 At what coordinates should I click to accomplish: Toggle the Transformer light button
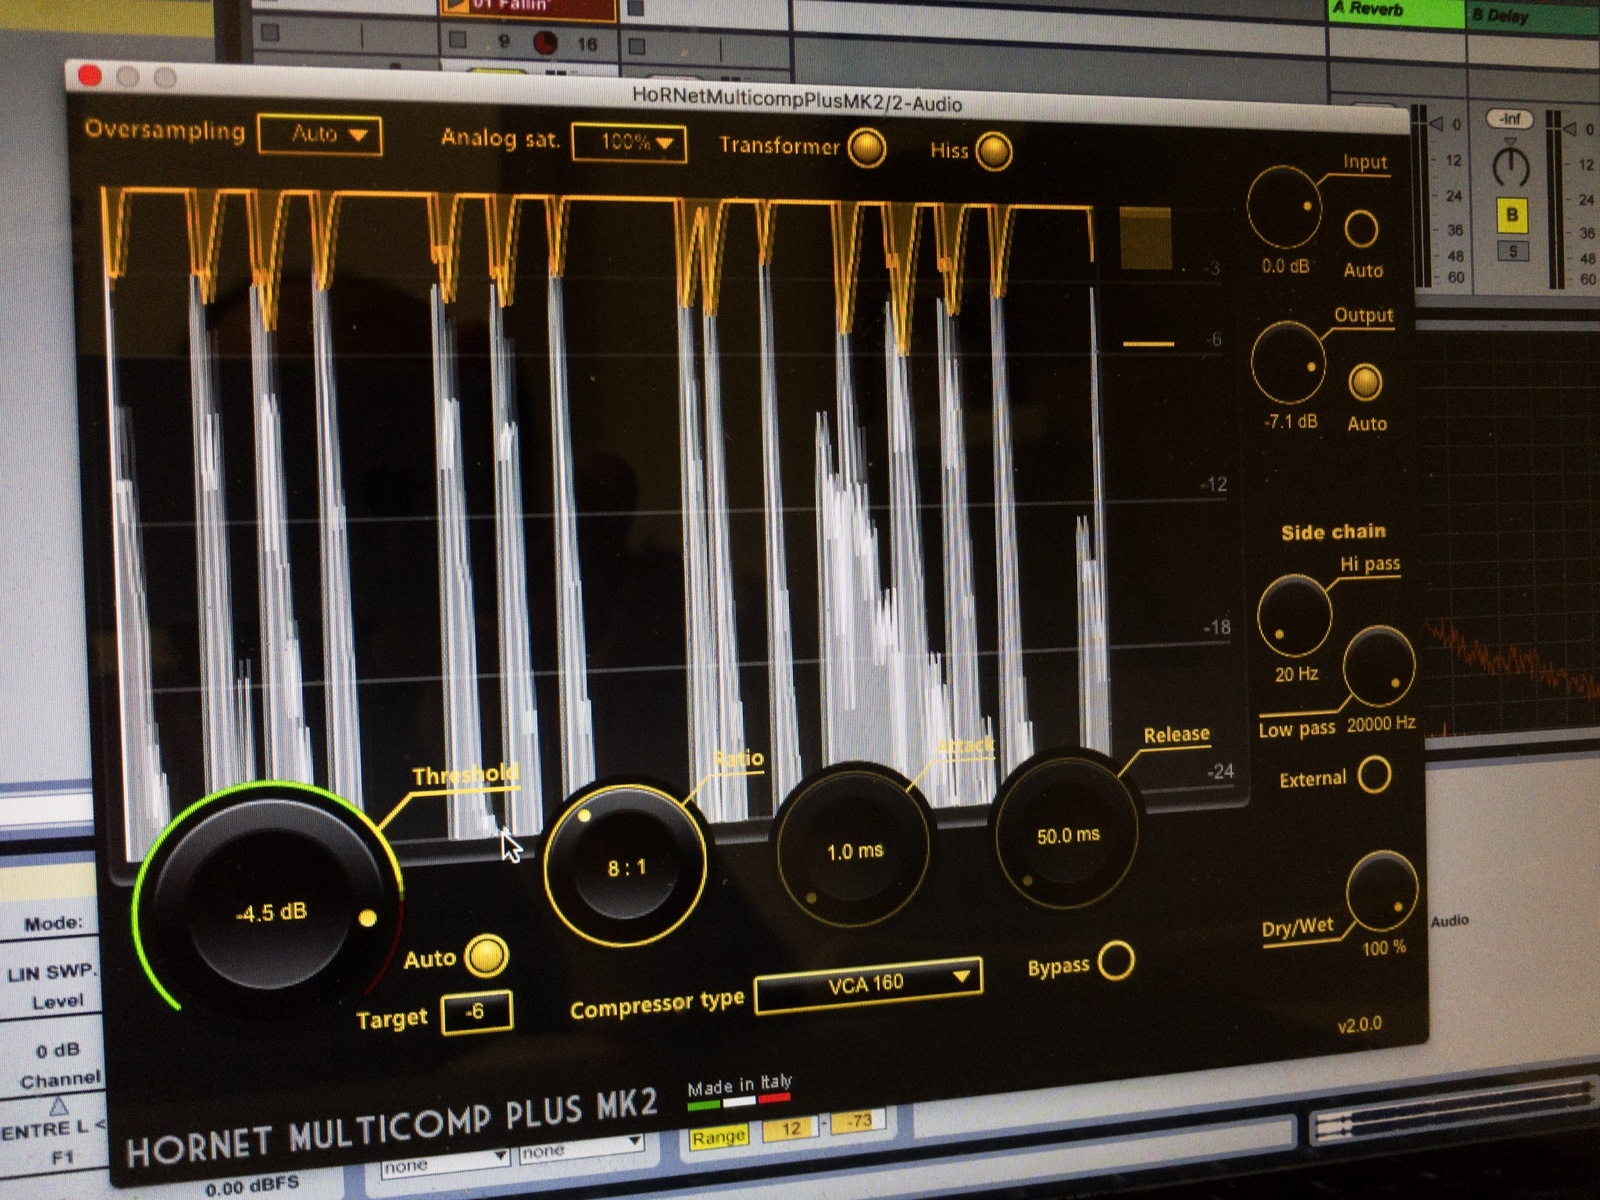point(867,148)
